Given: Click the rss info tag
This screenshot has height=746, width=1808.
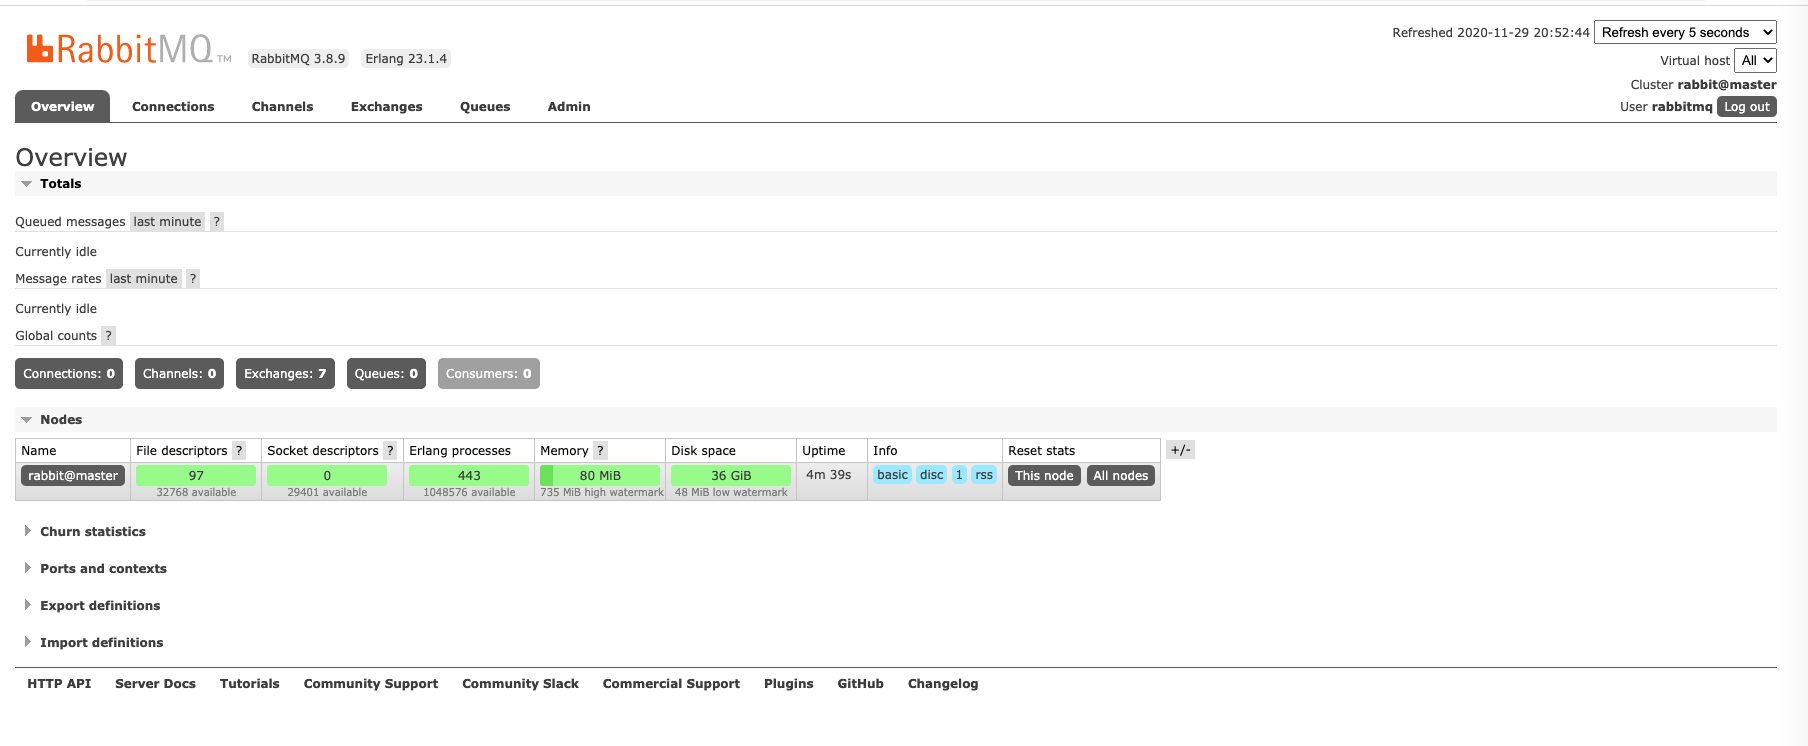Looking at the screenshot, I should pyautogui.click(x=984, y=475).
